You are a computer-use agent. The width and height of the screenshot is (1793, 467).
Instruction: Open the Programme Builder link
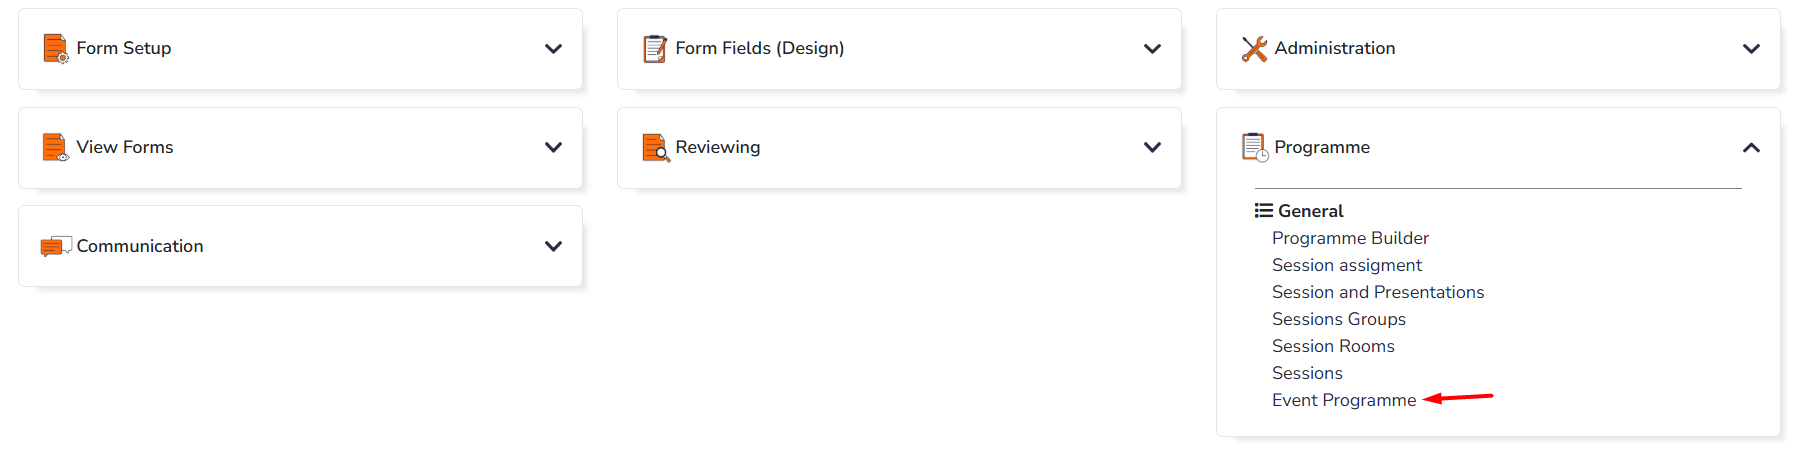[x=1350, y=238]
